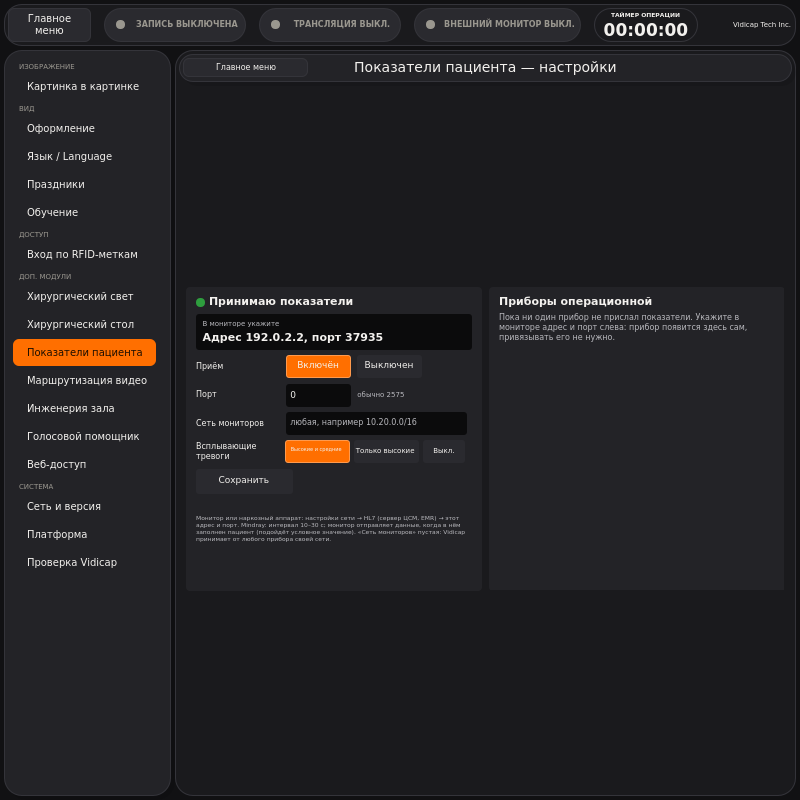800x800 pixels.
Task: Select Высокие и средние alarm popups
Action: coord(317,451)
